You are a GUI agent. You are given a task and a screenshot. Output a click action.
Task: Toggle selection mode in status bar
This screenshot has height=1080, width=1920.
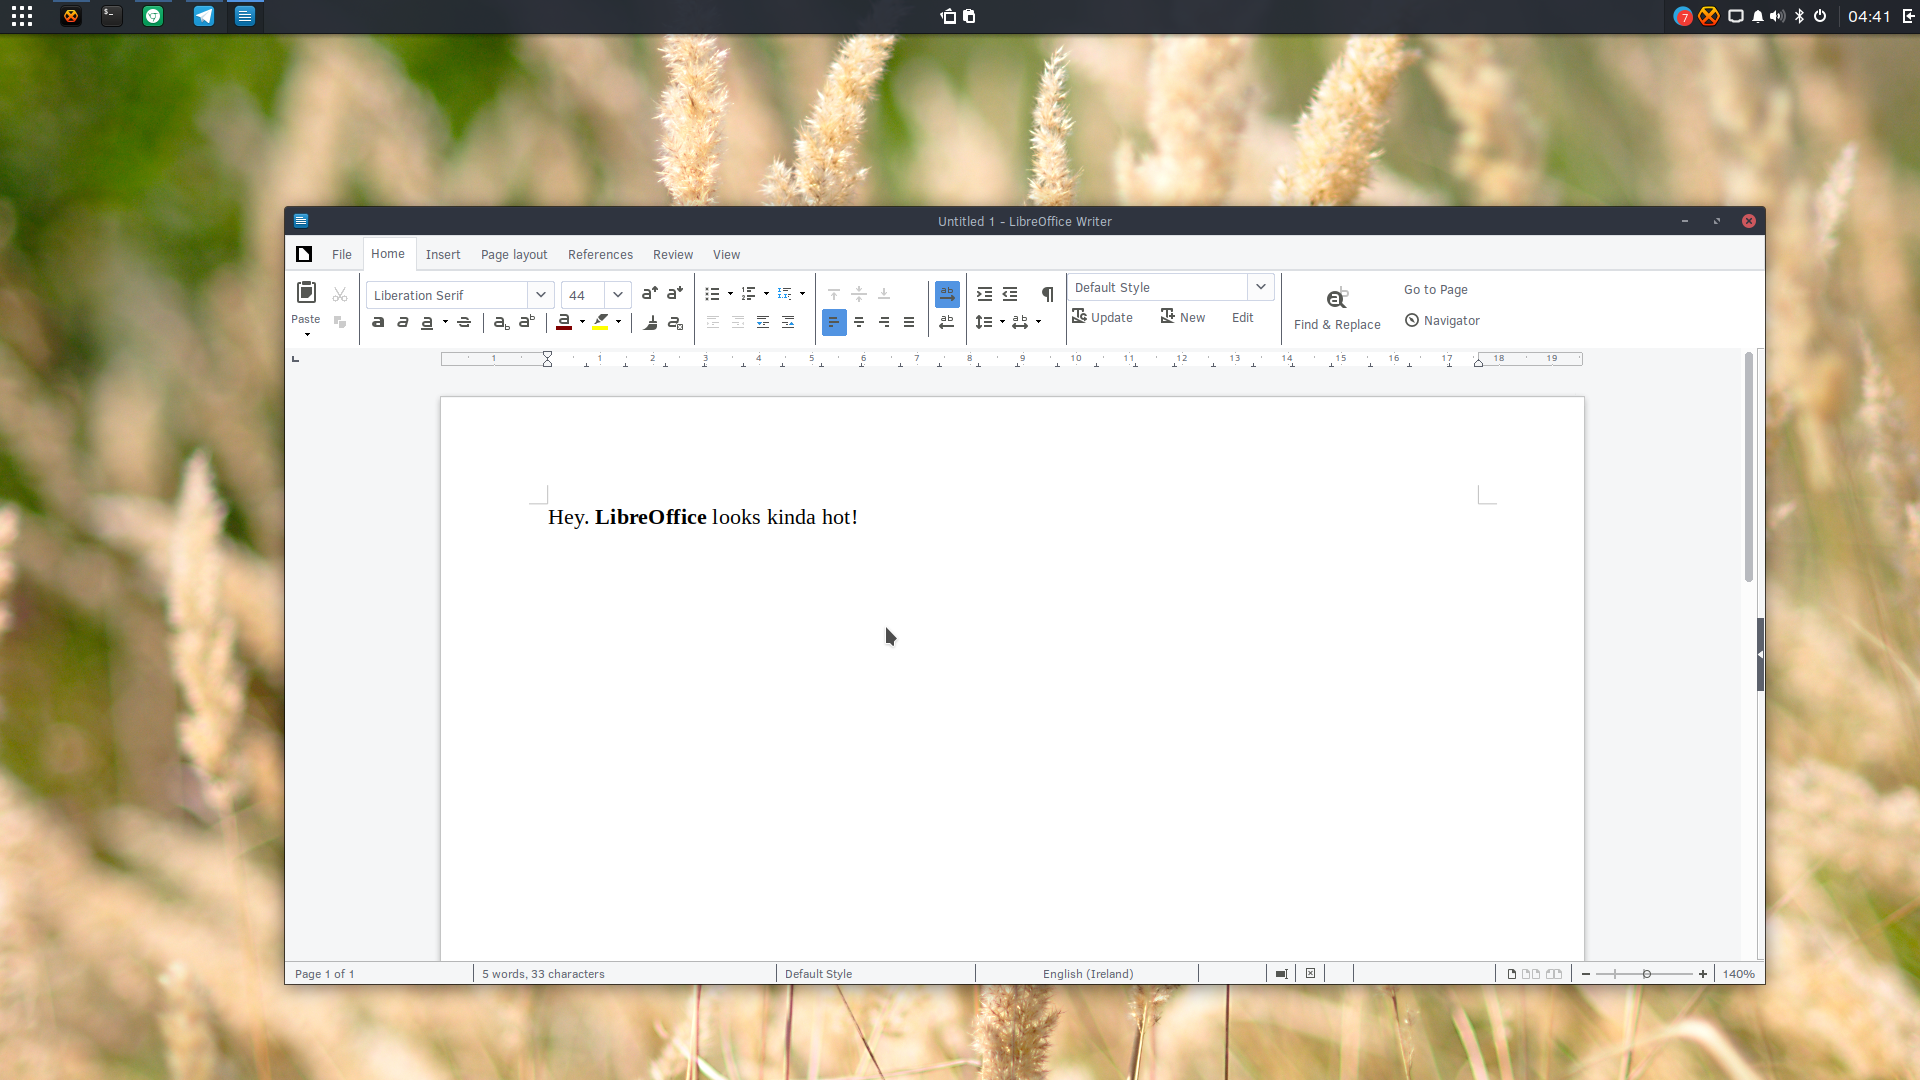1281,974
